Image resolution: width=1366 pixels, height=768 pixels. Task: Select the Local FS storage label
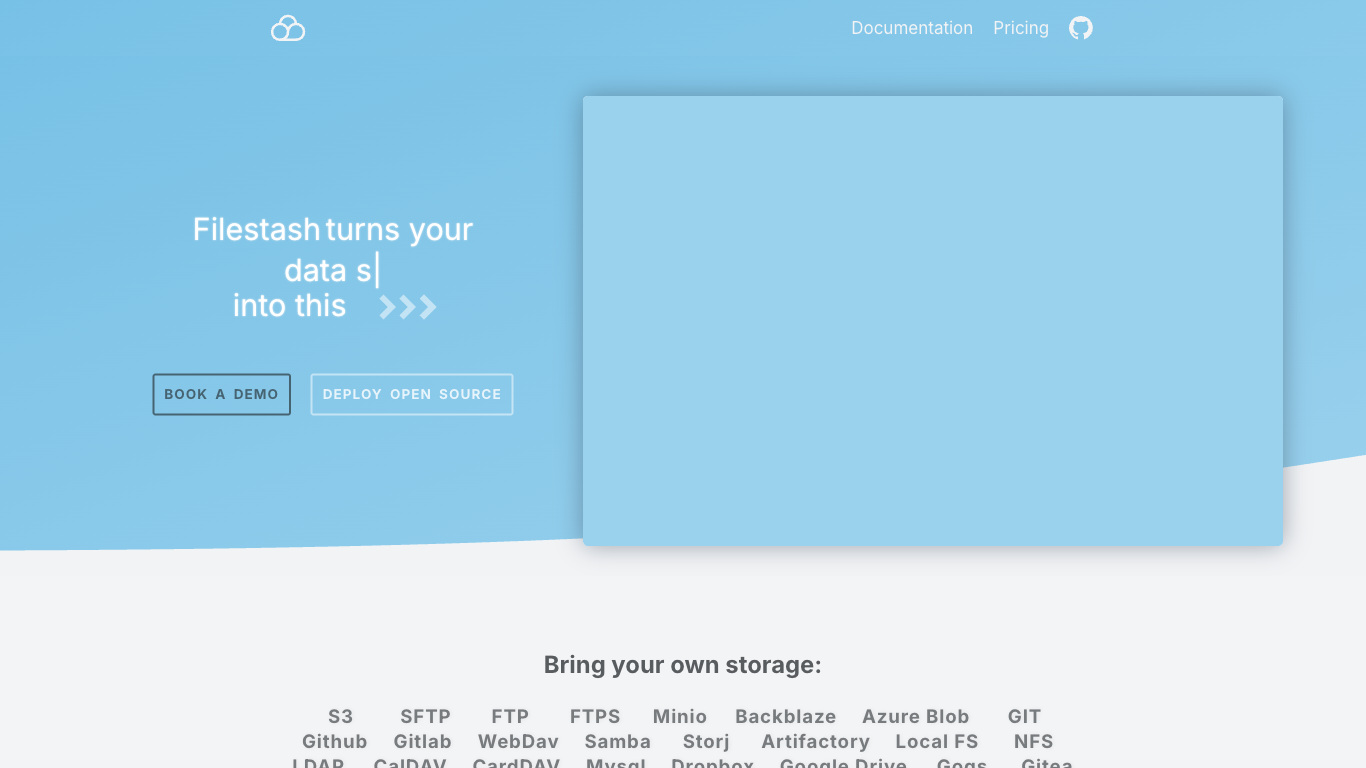pyautogui.click(x=937, y=741)
